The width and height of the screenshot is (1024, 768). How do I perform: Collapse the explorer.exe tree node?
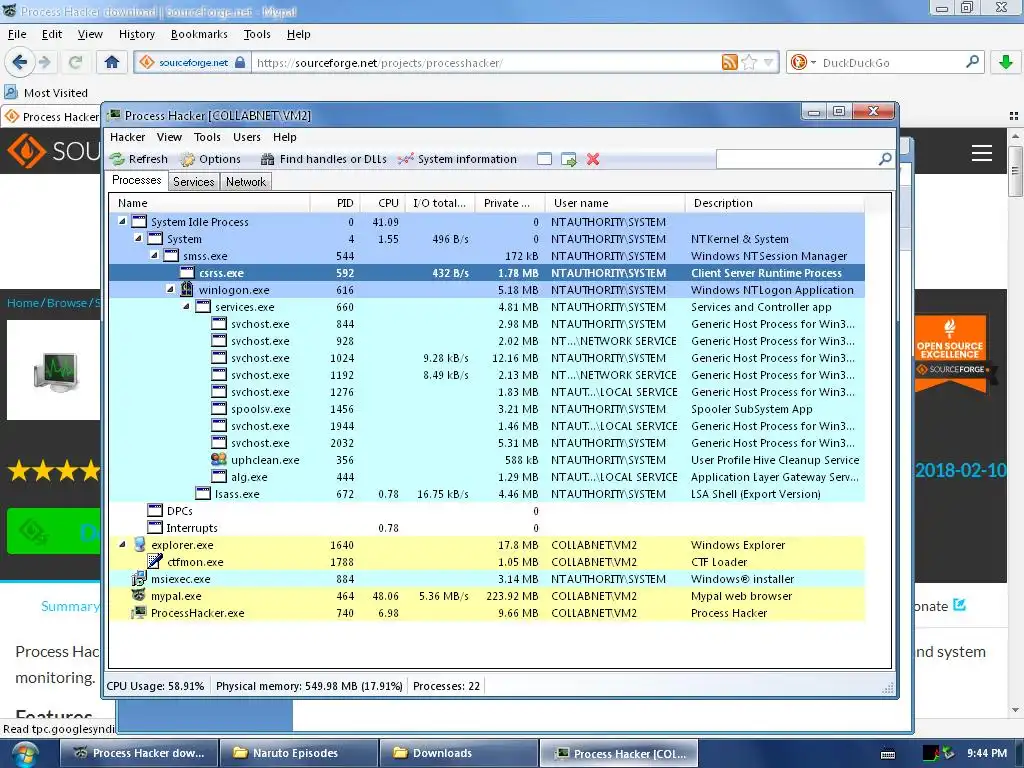coord(122,544)
